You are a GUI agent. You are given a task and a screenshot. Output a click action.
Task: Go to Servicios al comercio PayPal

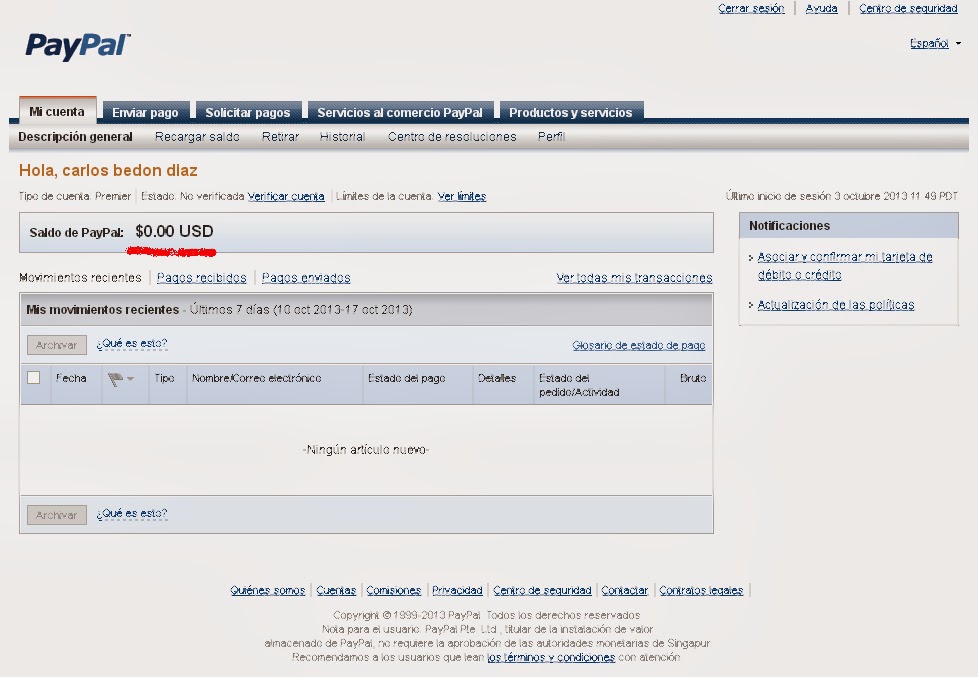click(399, 112)
